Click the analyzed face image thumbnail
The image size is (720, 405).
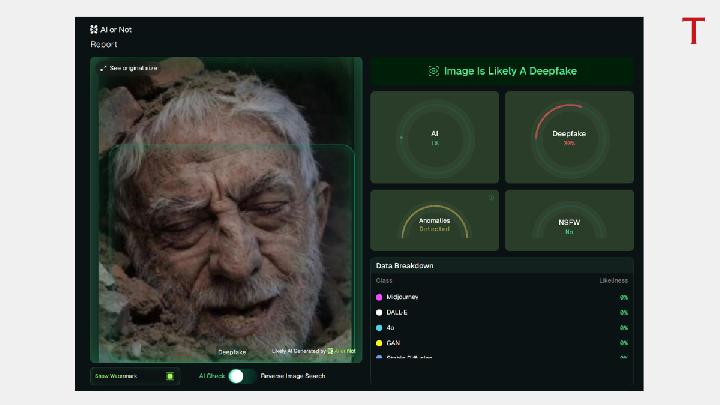click(x=225, y=210)
